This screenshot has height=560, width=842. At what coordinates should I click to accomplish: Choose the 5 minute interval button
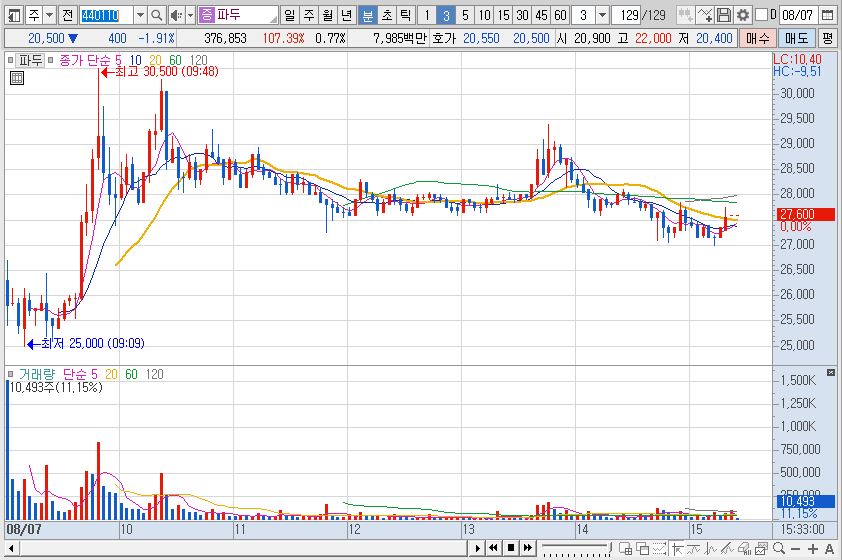coord(465,15)
